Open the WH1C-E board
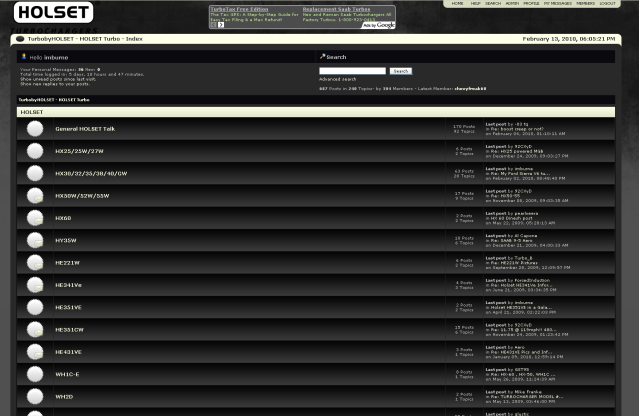639x416 pixels. 67,374
